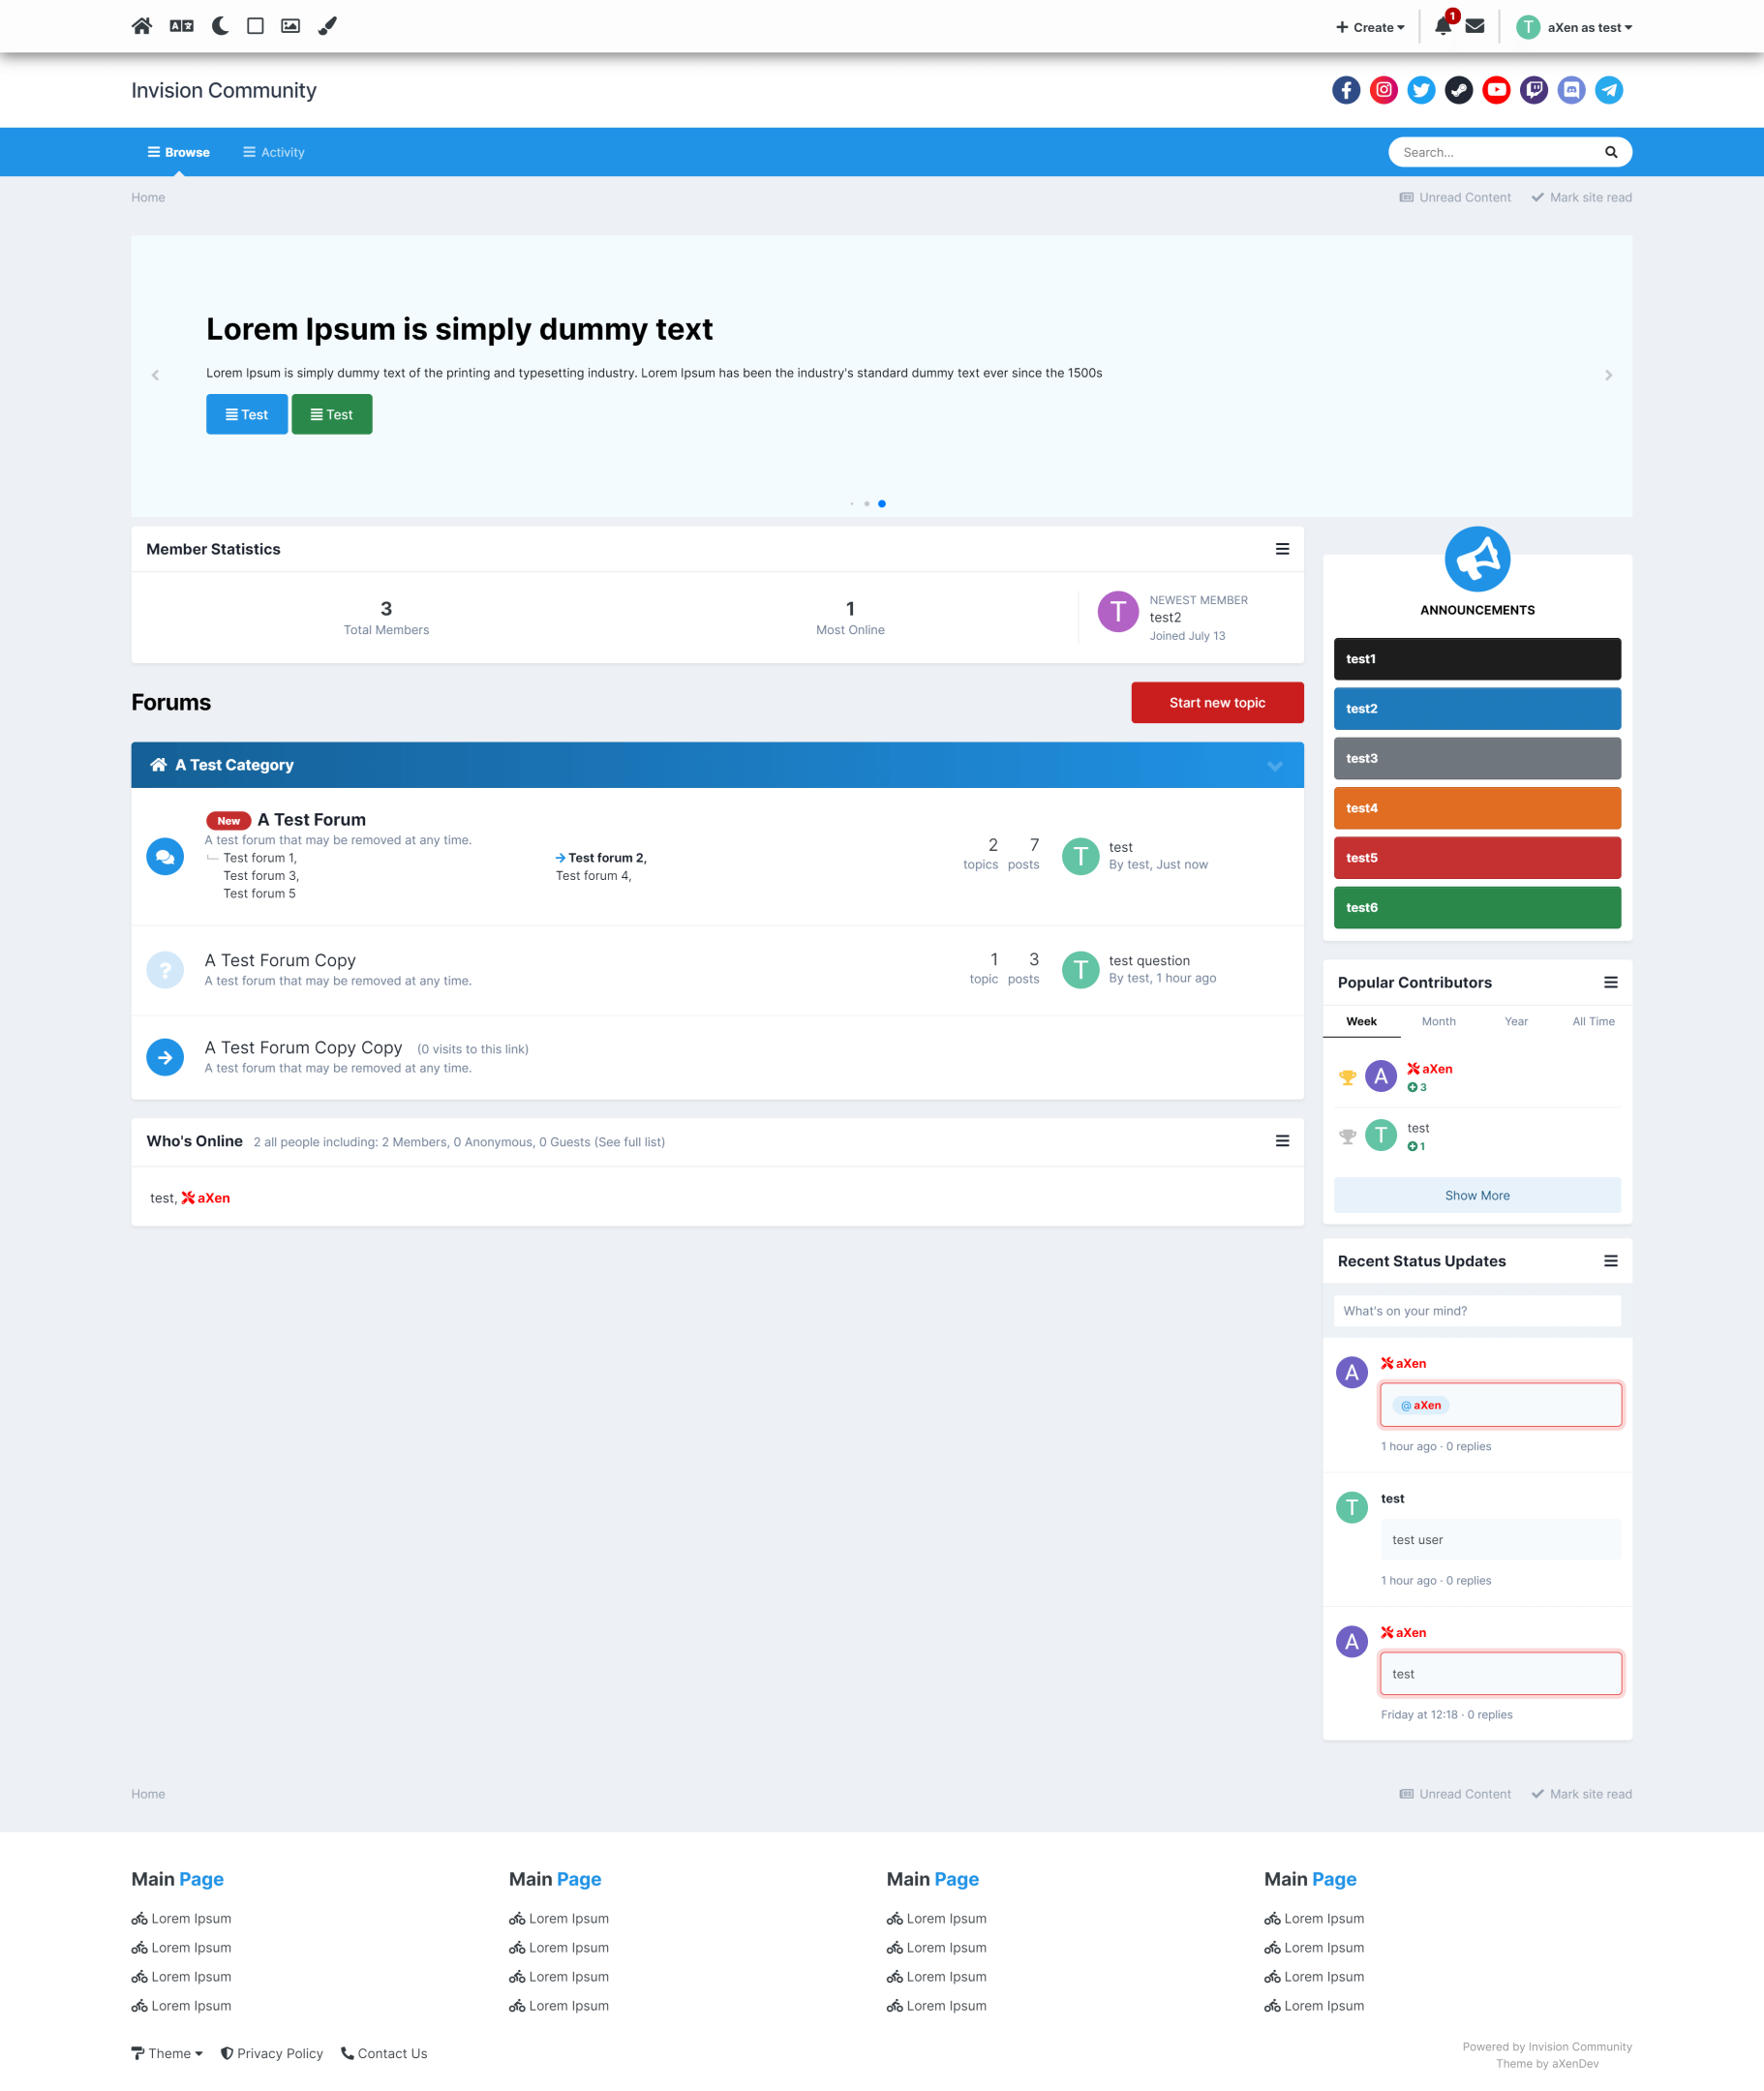Screen dimensions: 1764x2091
Task: Open the notifications bell
Action: (1442, 27)
